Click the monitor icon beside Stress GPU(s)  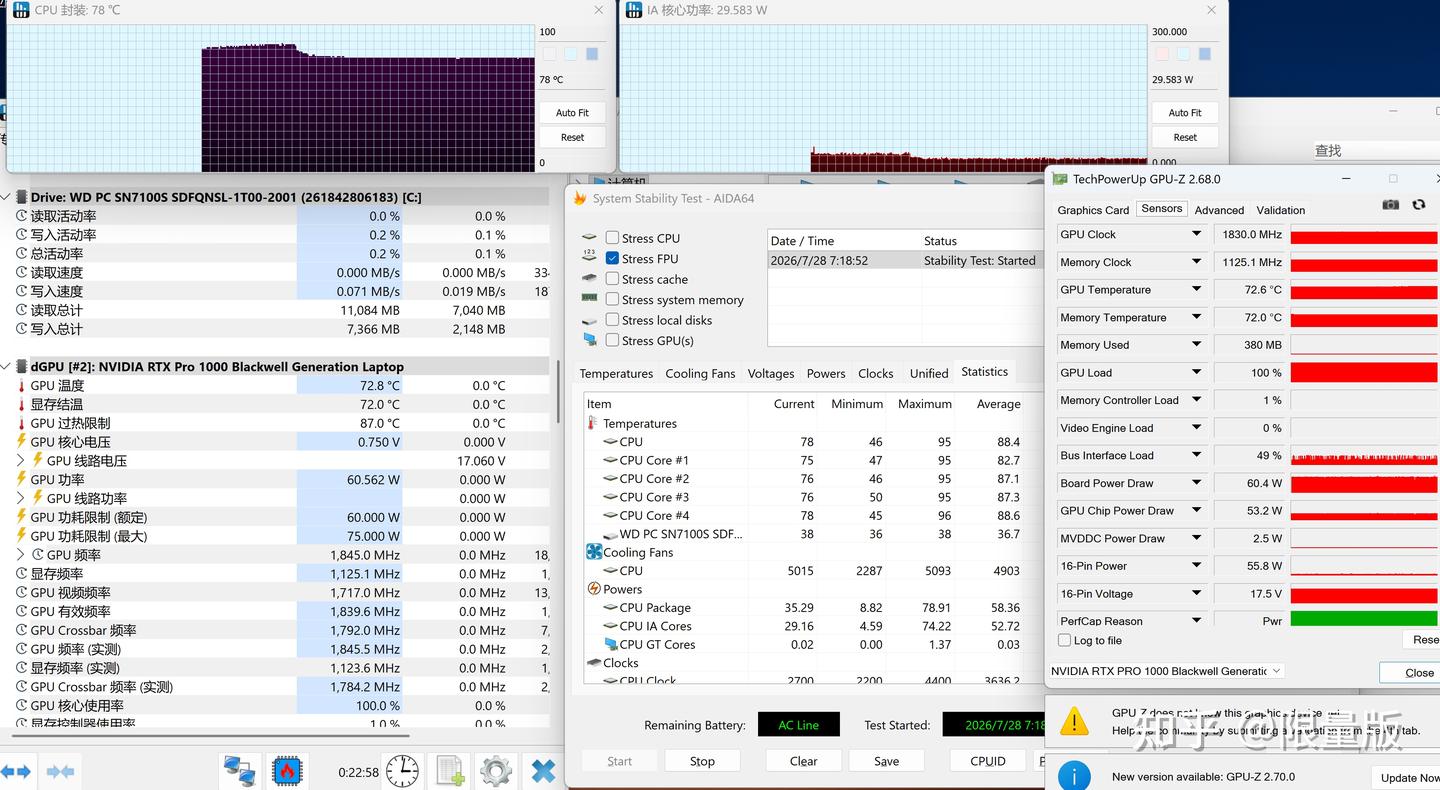click(x=589, y=340)
